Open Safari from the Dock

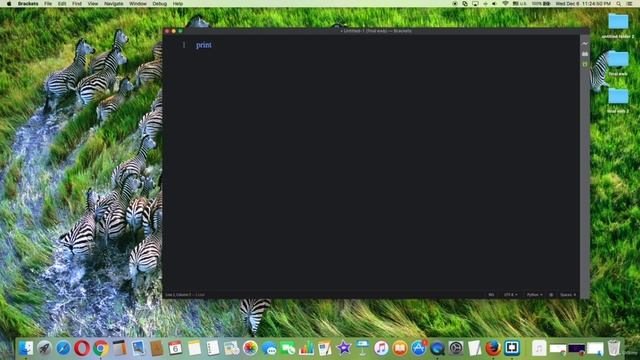click(x=63, y=348)
